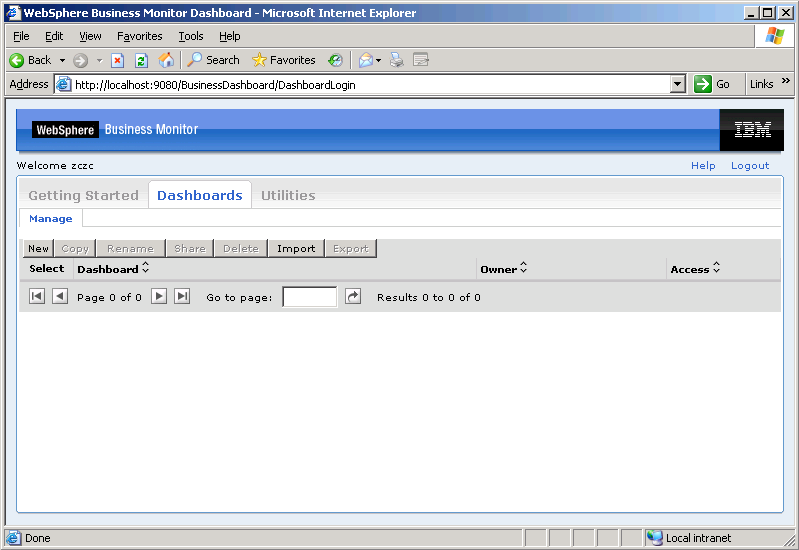799x550 pixels.
Task: Click the 'Page 0 of 0' text
Action: click(x=109, y=297)
